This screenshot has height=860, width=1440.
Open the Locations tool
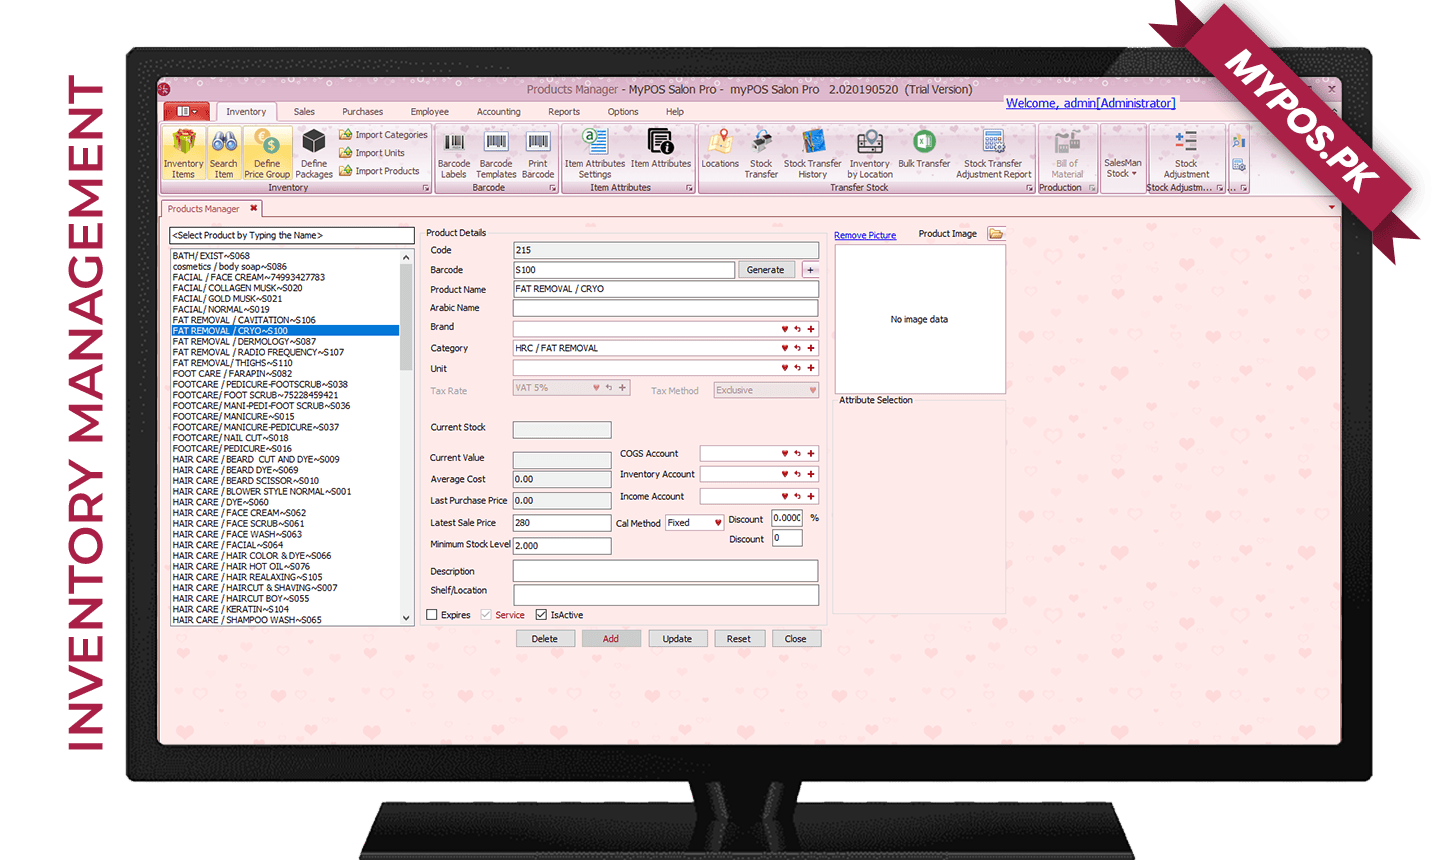pyautogui.click(x=720, y=148)
